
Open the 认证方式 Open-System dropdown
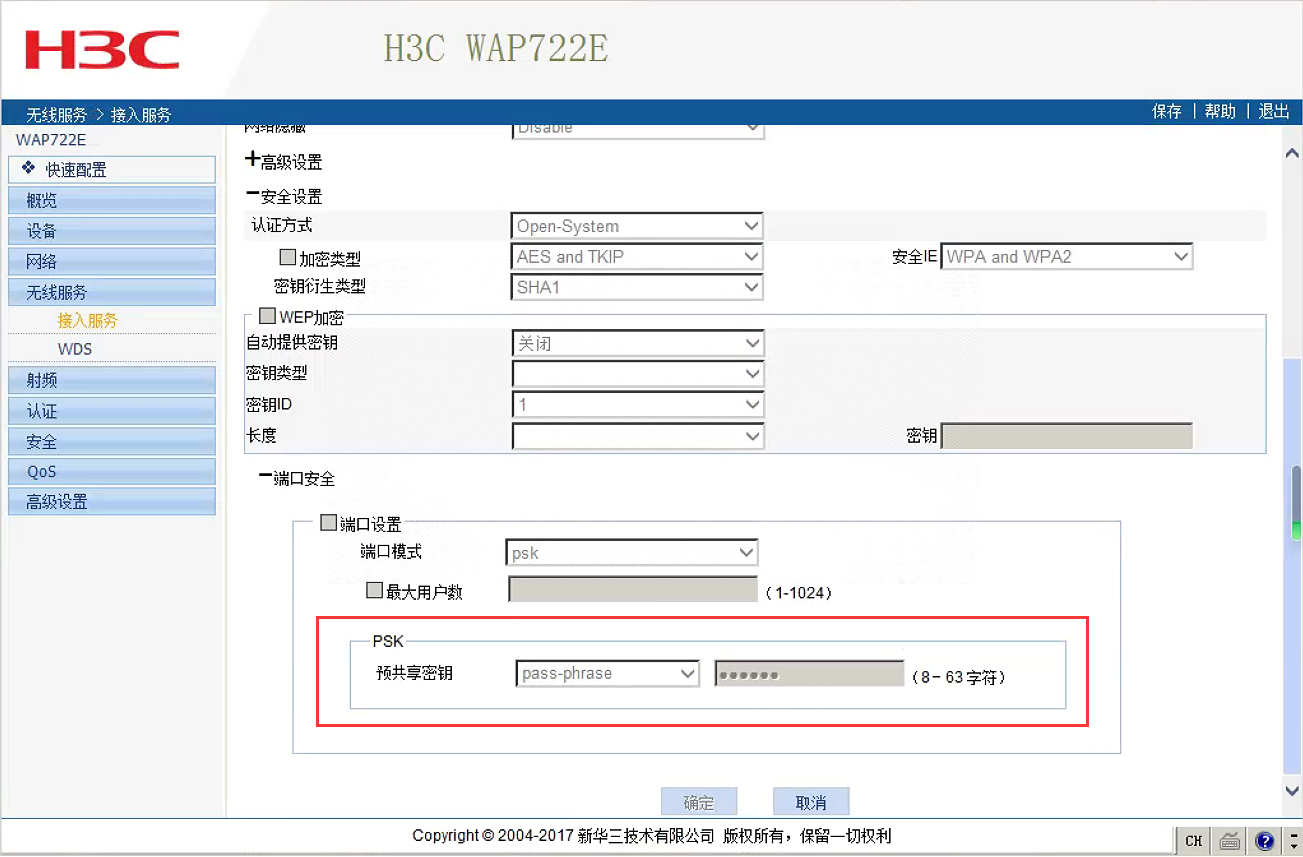click(638, 226)
